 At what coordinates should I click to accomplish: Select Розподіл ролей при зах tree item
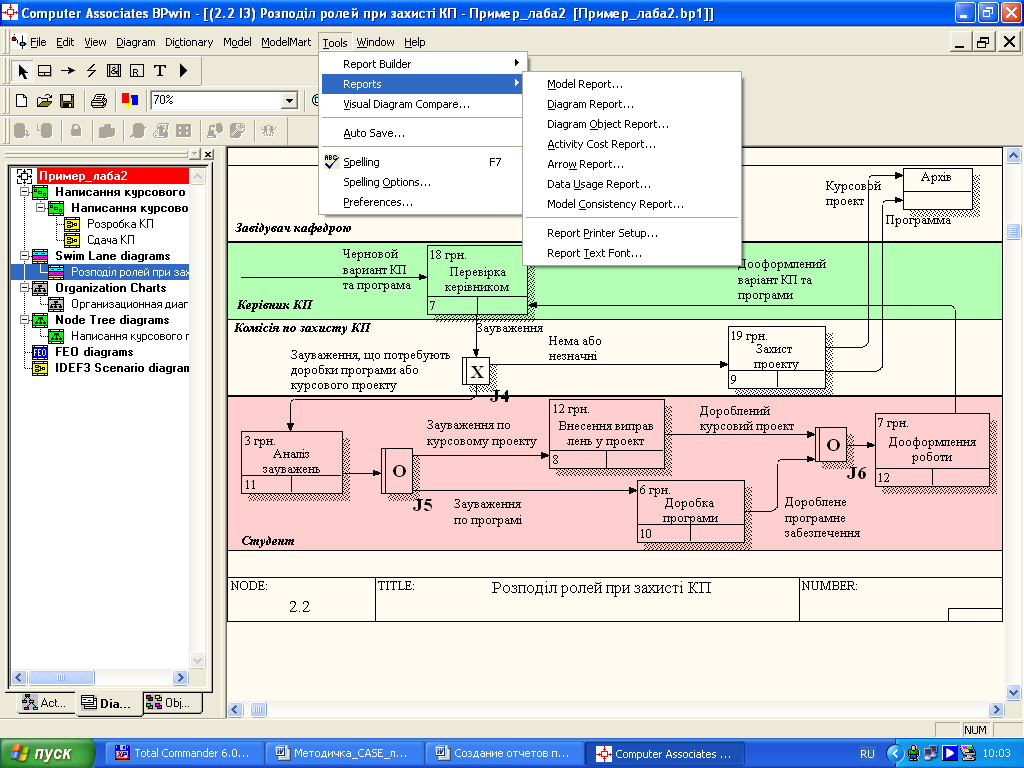pyautogui.click(x=129, y=272)
